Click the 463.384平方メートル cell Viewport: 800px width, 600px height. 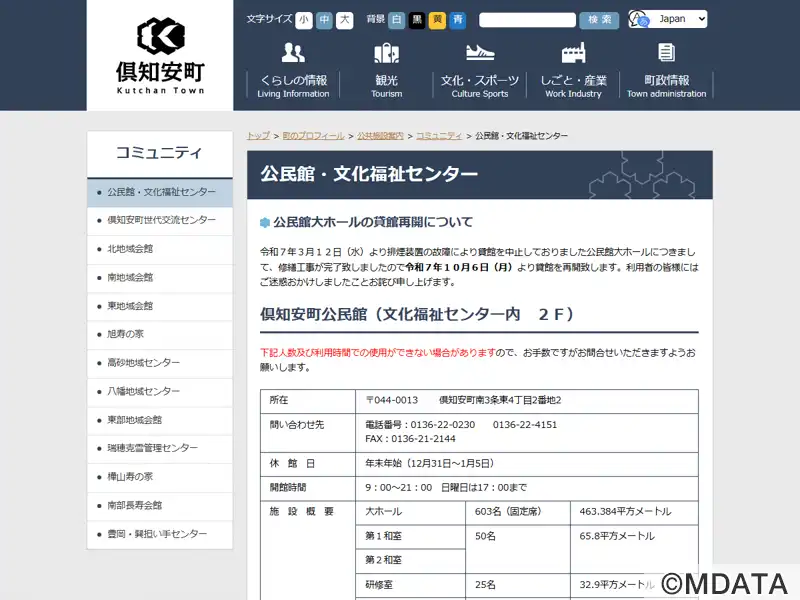[x=634, y=512]
